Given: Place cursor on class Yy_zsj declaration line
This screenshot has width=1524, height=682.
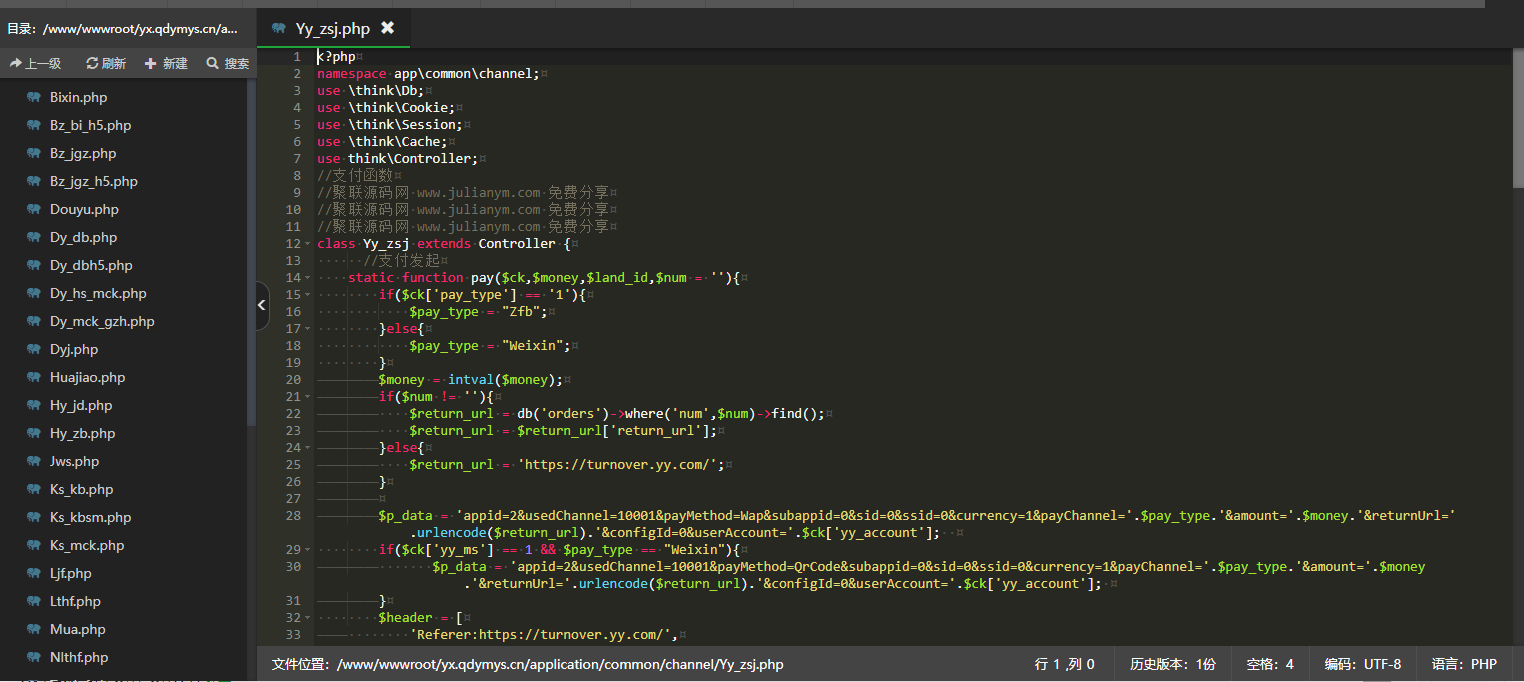Looking at the screenshot, I should click(x=444, y=243).
